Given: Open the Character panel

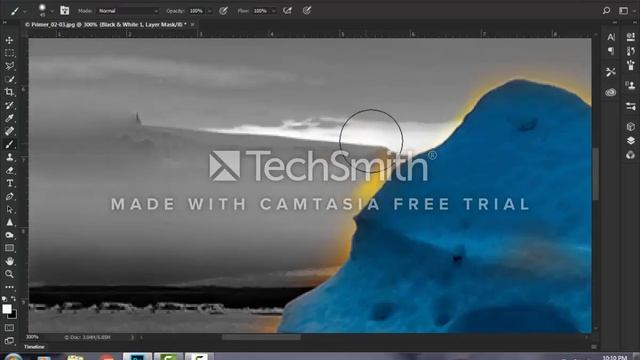Looking at the screenshot, I should 611,37.
